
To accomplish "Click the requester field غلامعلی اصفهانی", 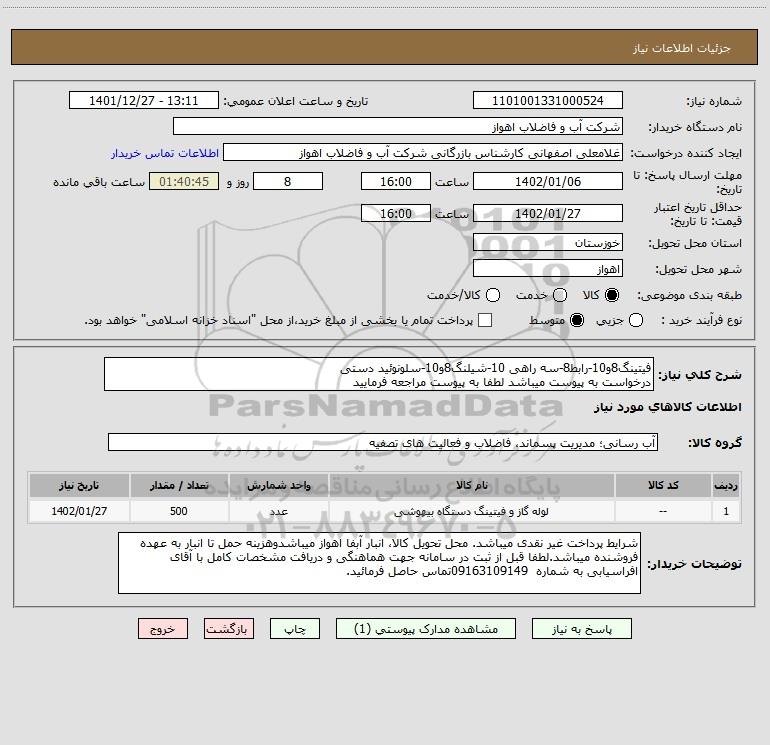I will click(423, 153).
